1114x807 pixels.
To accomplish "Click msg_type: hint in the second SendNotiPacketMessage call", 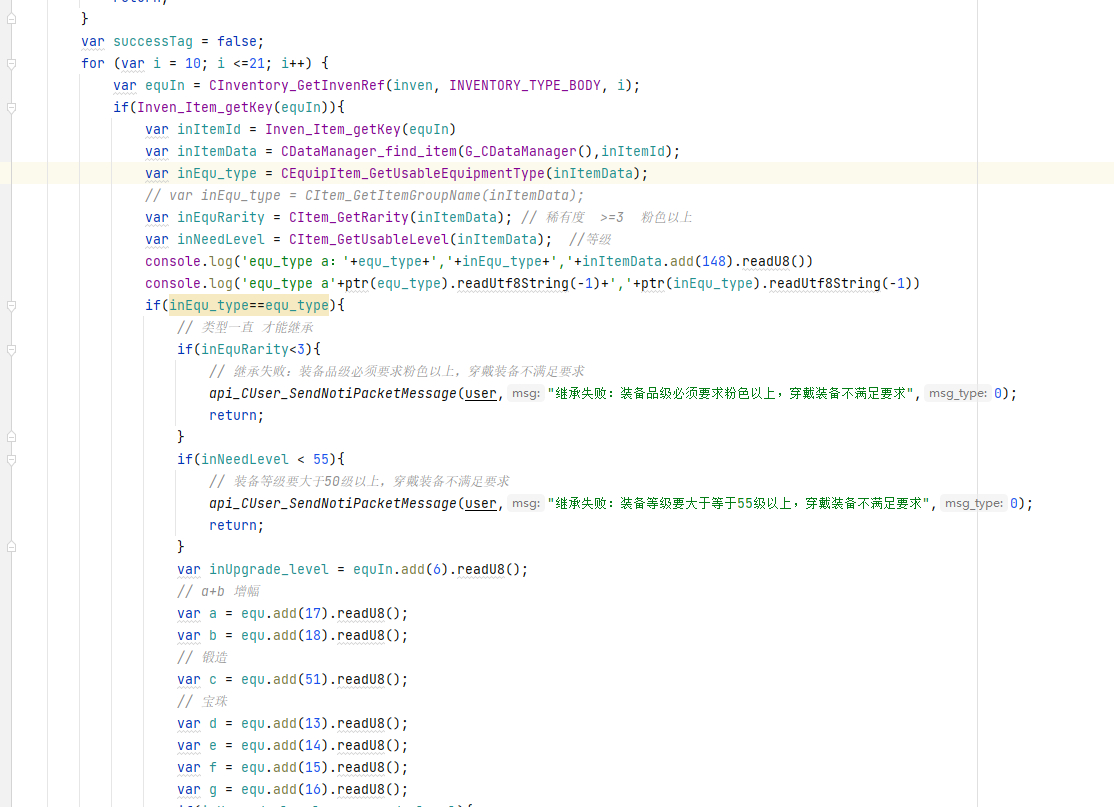I will [973, 504].
